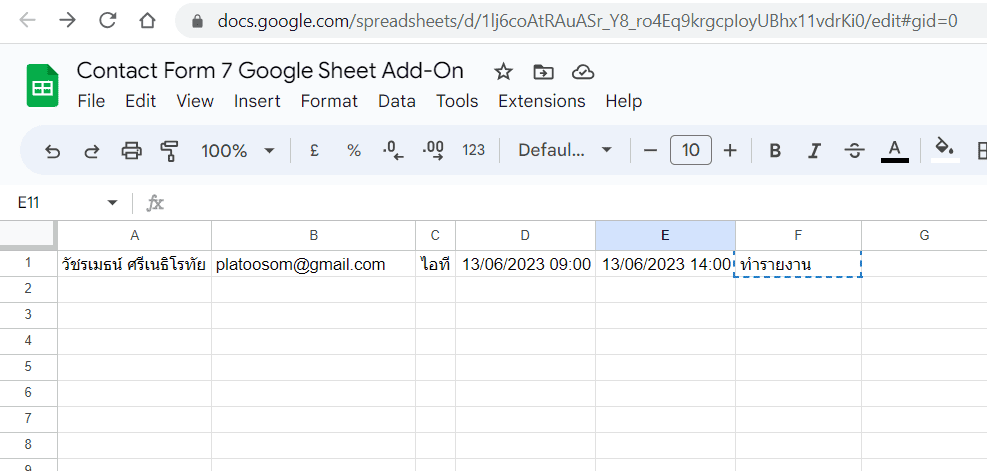987x471 pixels.
Task: Click the Redo arrow icon
Action: [x=91, y=151]
